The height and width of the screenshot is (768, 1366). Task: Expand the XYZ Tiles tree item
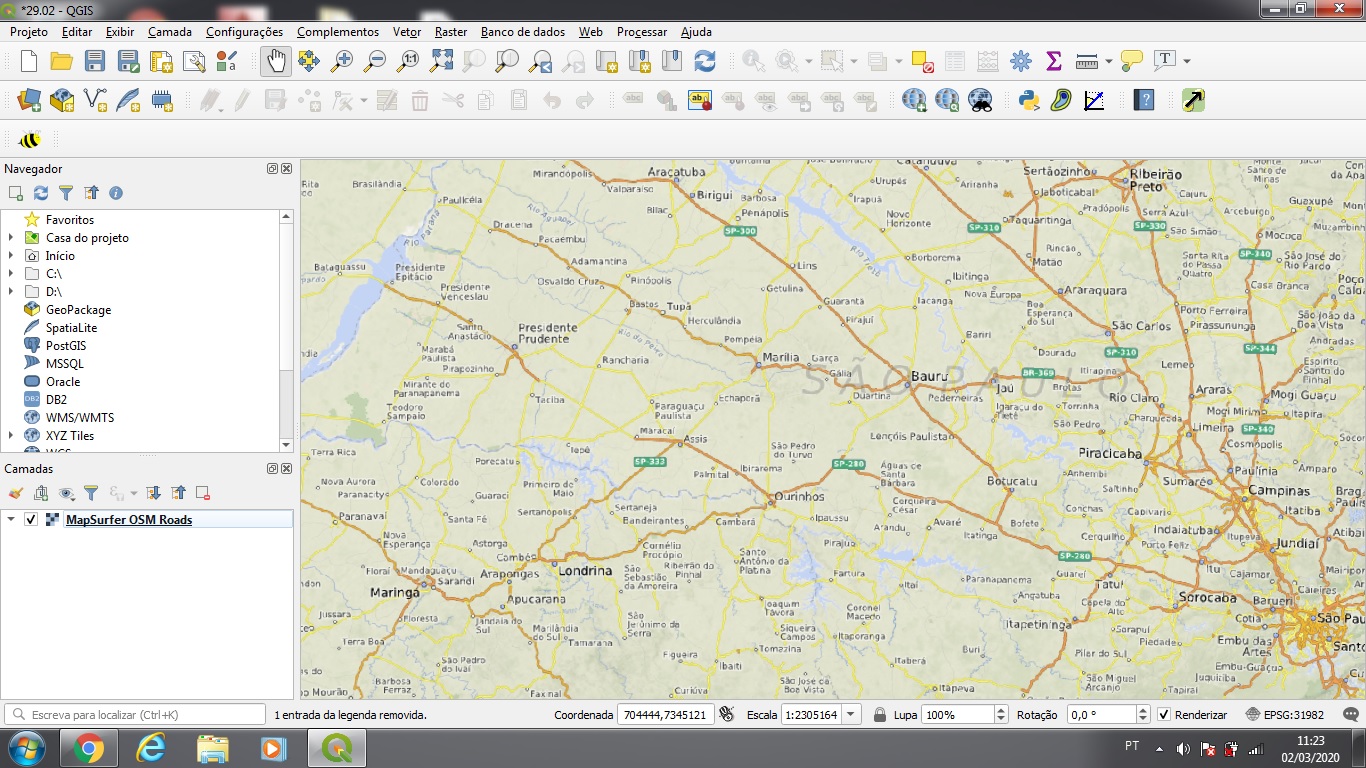click(11, 436)
